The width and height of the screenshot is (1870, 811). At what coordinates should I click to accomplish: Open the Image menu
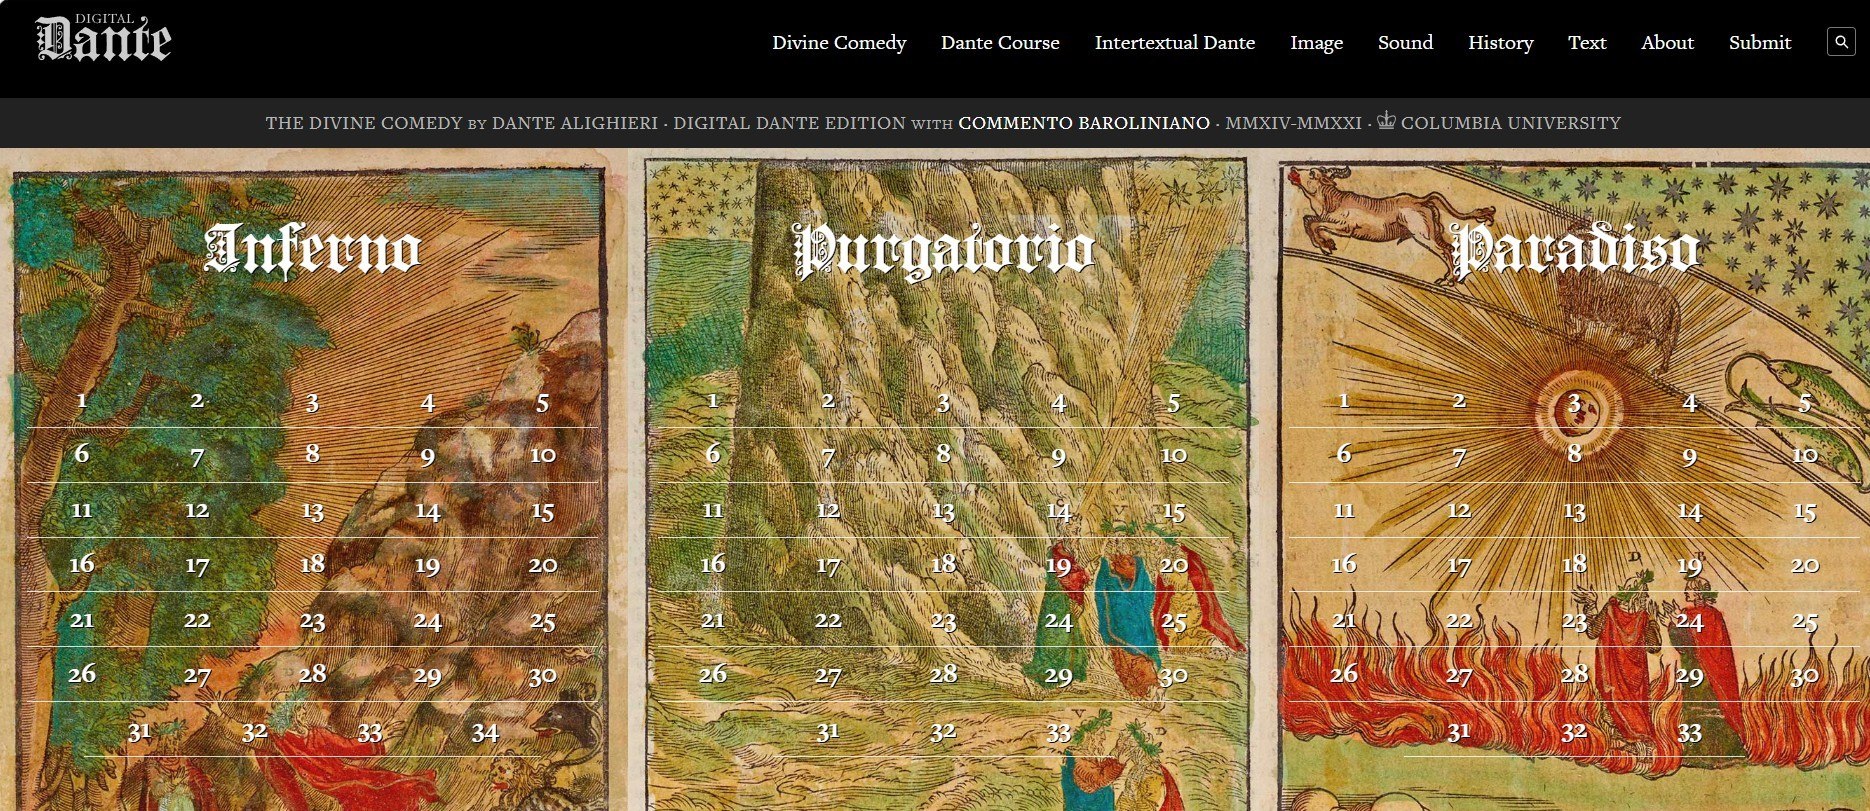click(x=1316, y=42)
